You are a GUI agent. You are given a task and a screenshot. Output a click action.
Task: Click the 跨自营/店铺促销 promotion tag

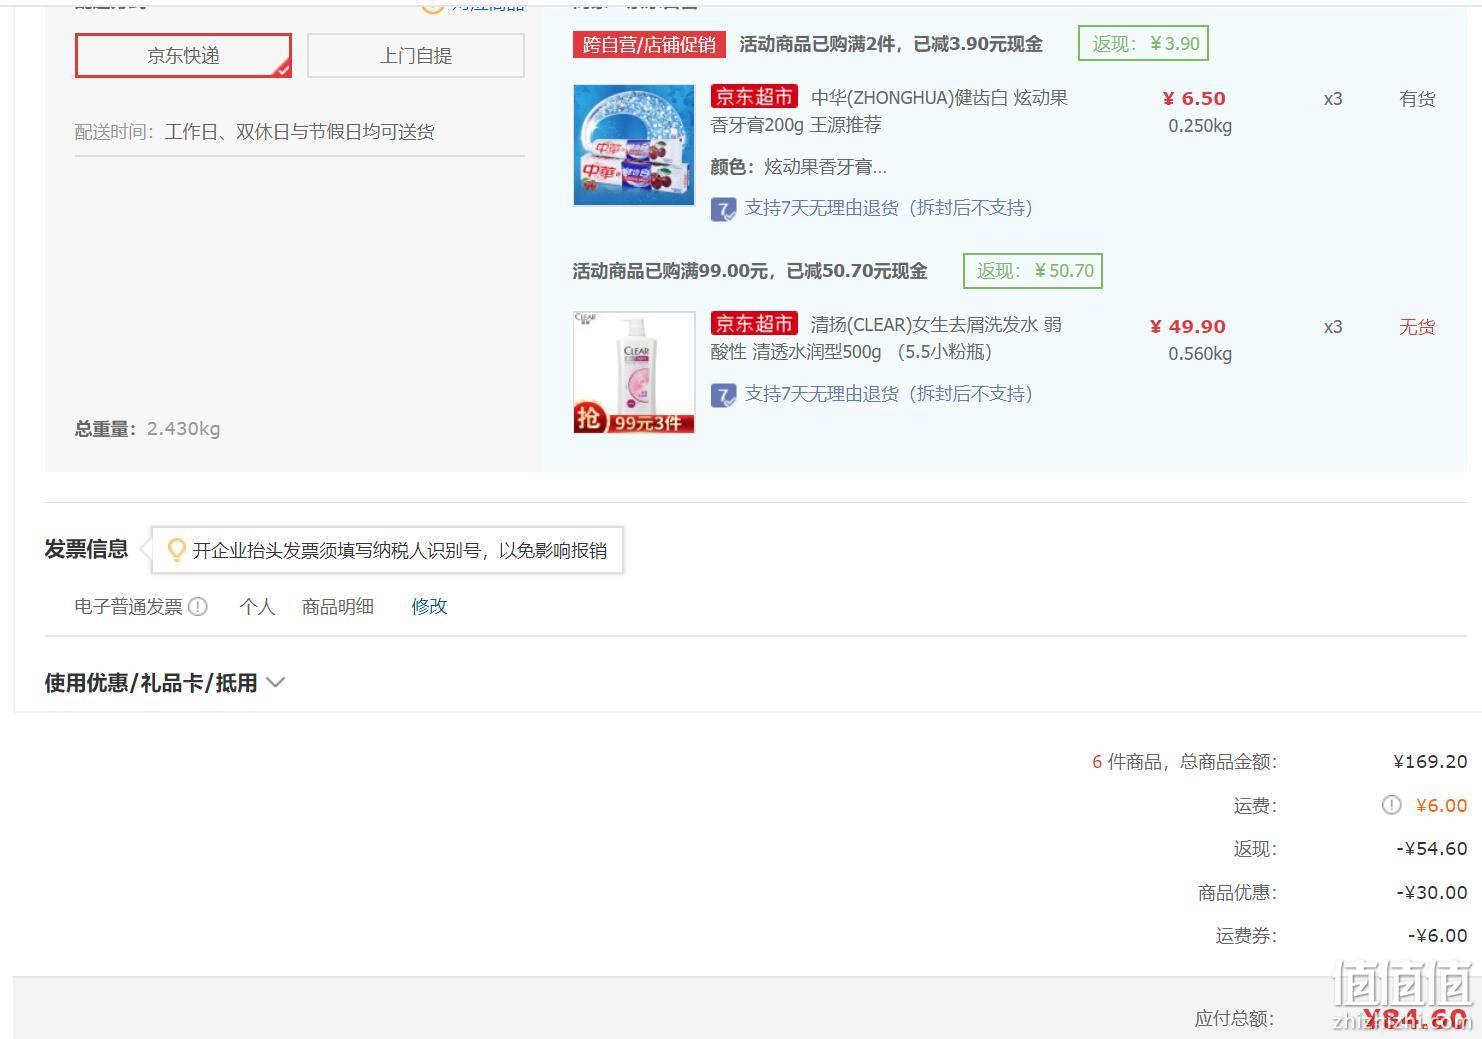[x=649, y=44]
